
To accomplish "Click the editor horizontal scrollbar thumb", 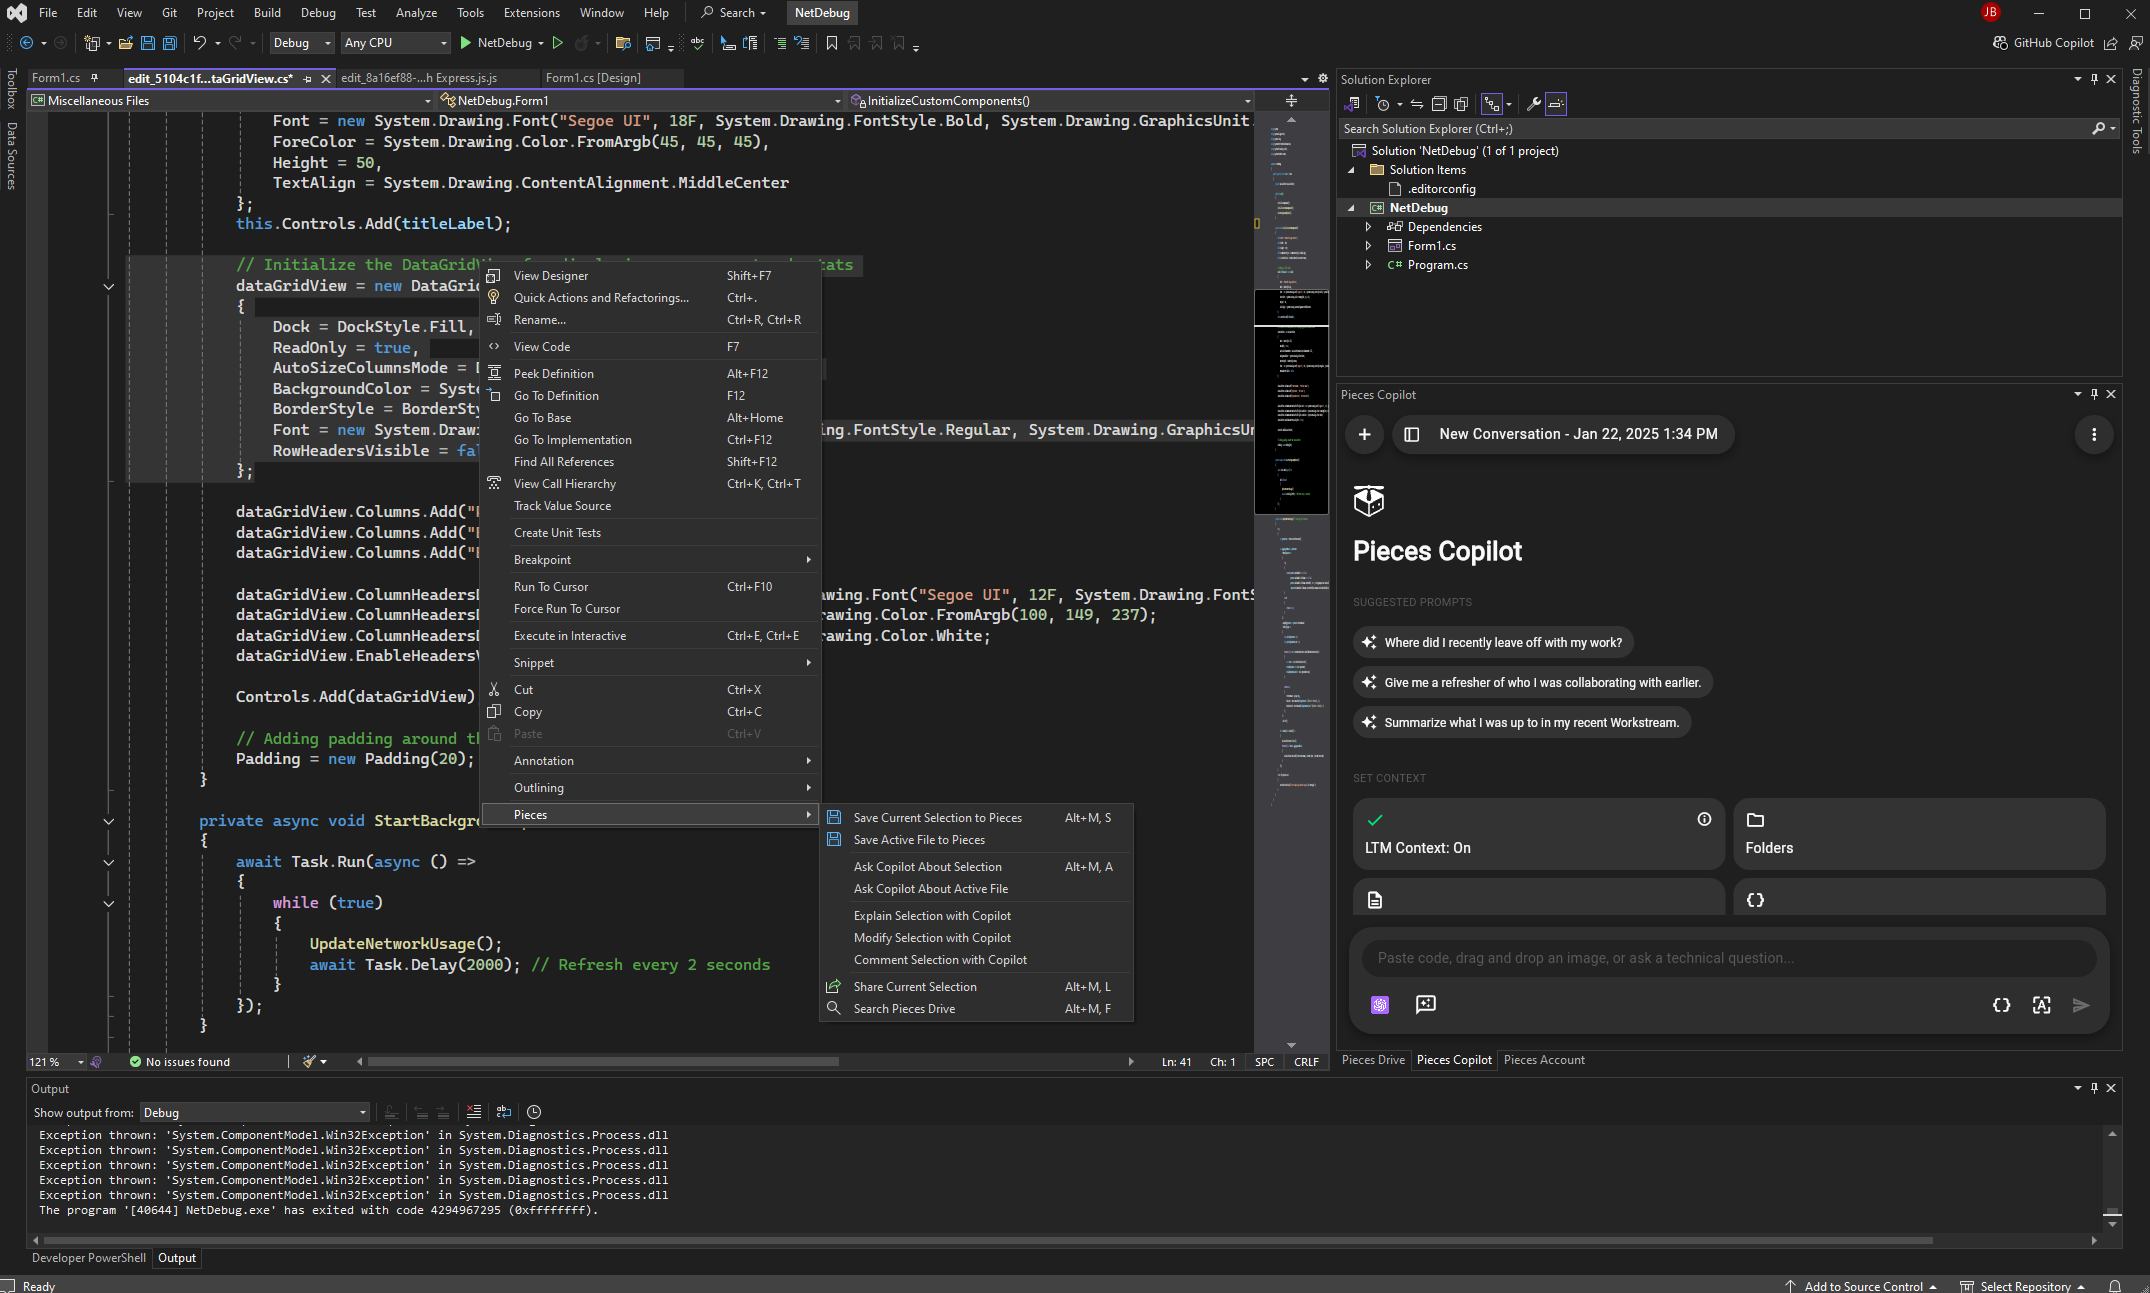I will click(603, 1062).
